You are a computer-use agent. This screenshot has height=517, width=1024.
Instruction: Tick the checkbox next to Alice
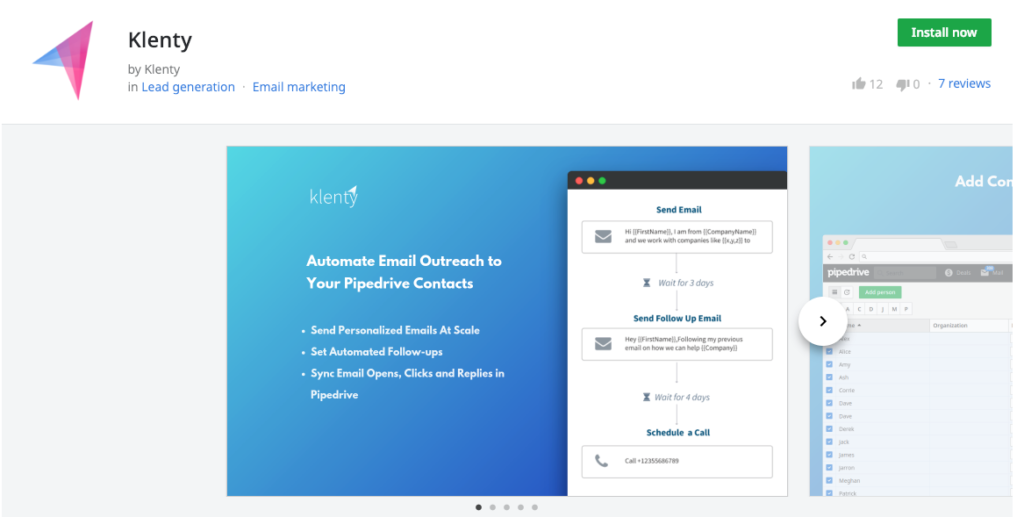tap(829, 351)
